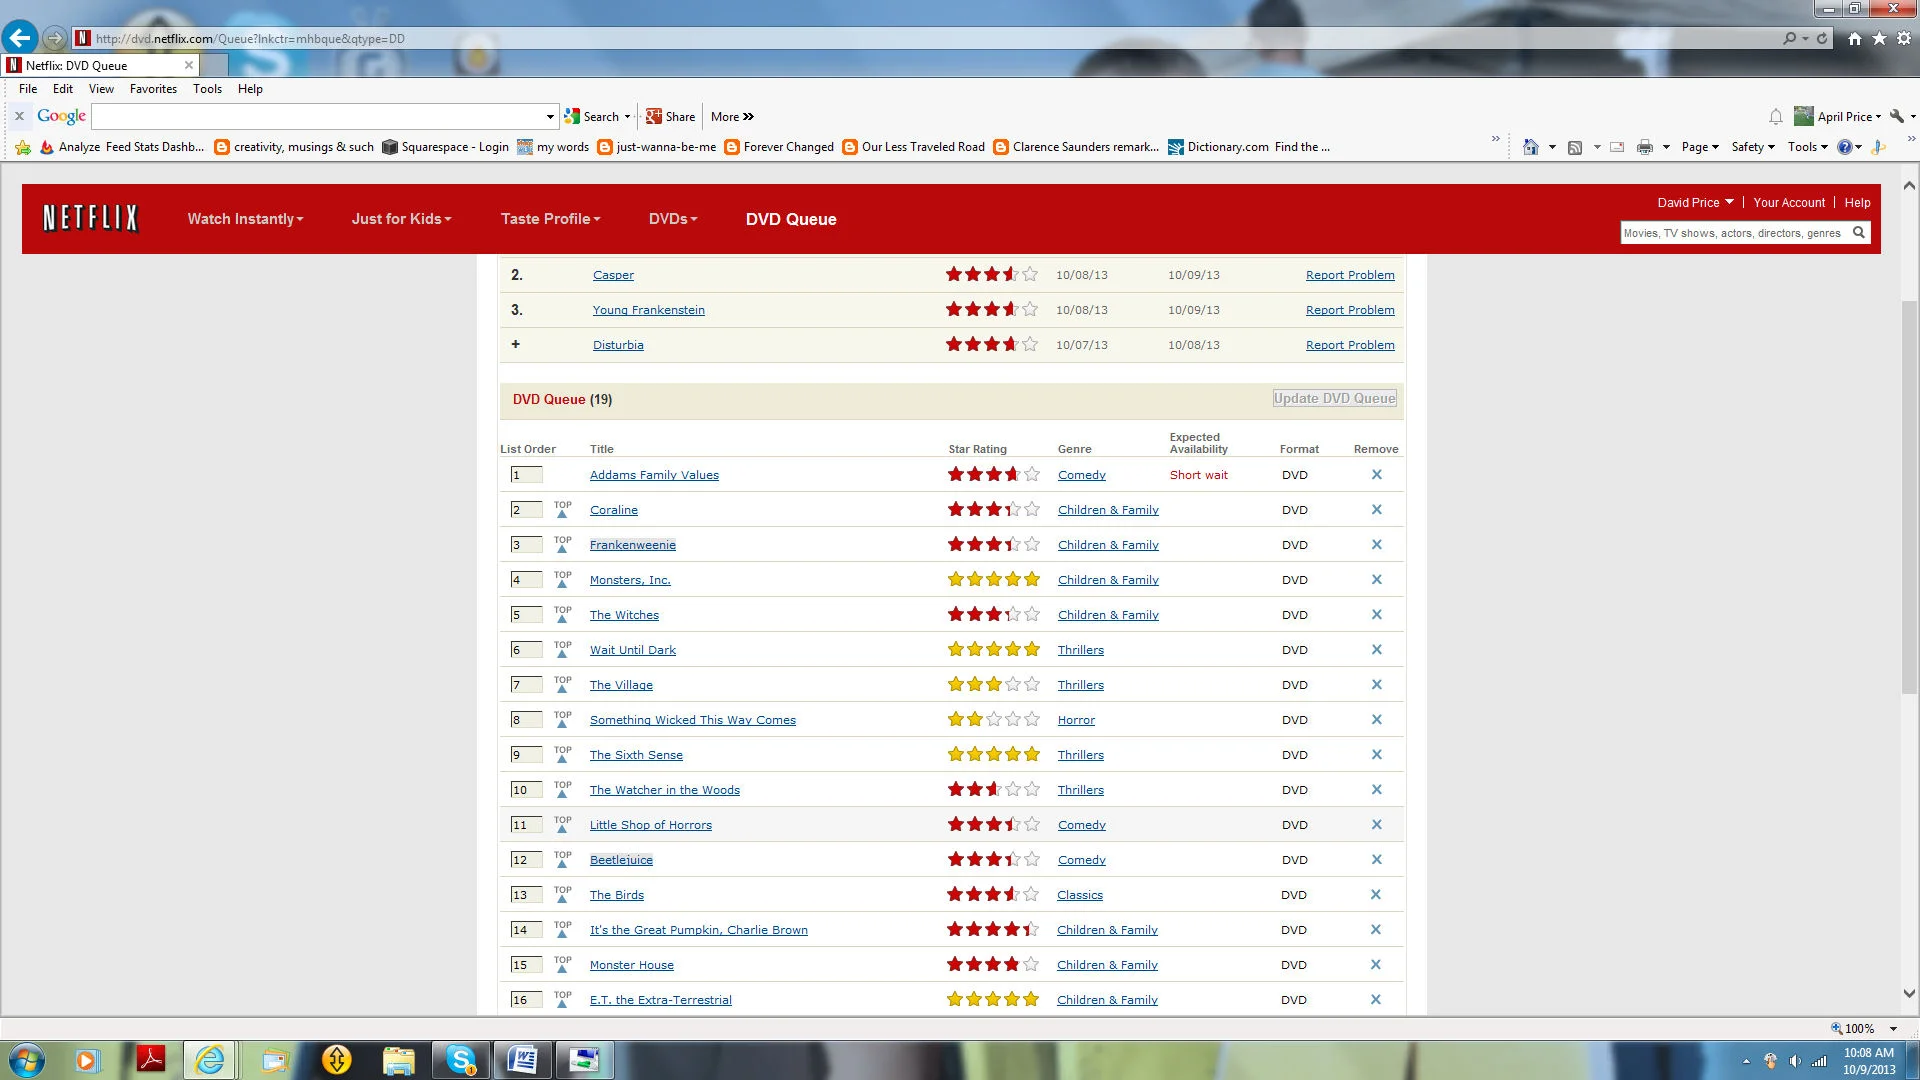Remove The Sixth Sense from the queue
This screenshot has width=1920, height=1080.
click(x=1376, y=755)
